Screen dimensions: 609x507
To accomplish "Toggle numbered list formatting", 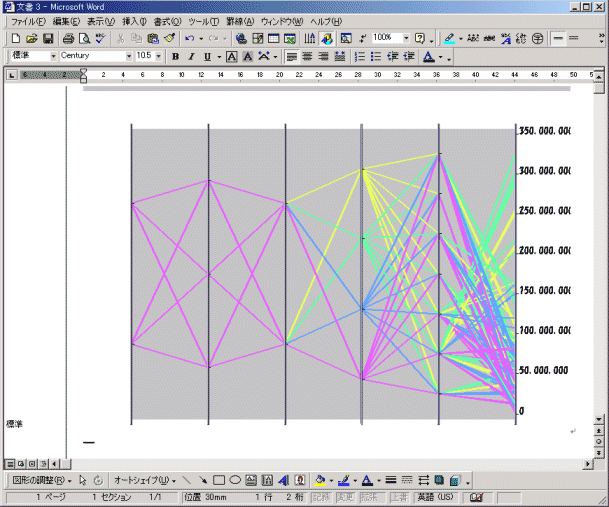I will point(360,57).
